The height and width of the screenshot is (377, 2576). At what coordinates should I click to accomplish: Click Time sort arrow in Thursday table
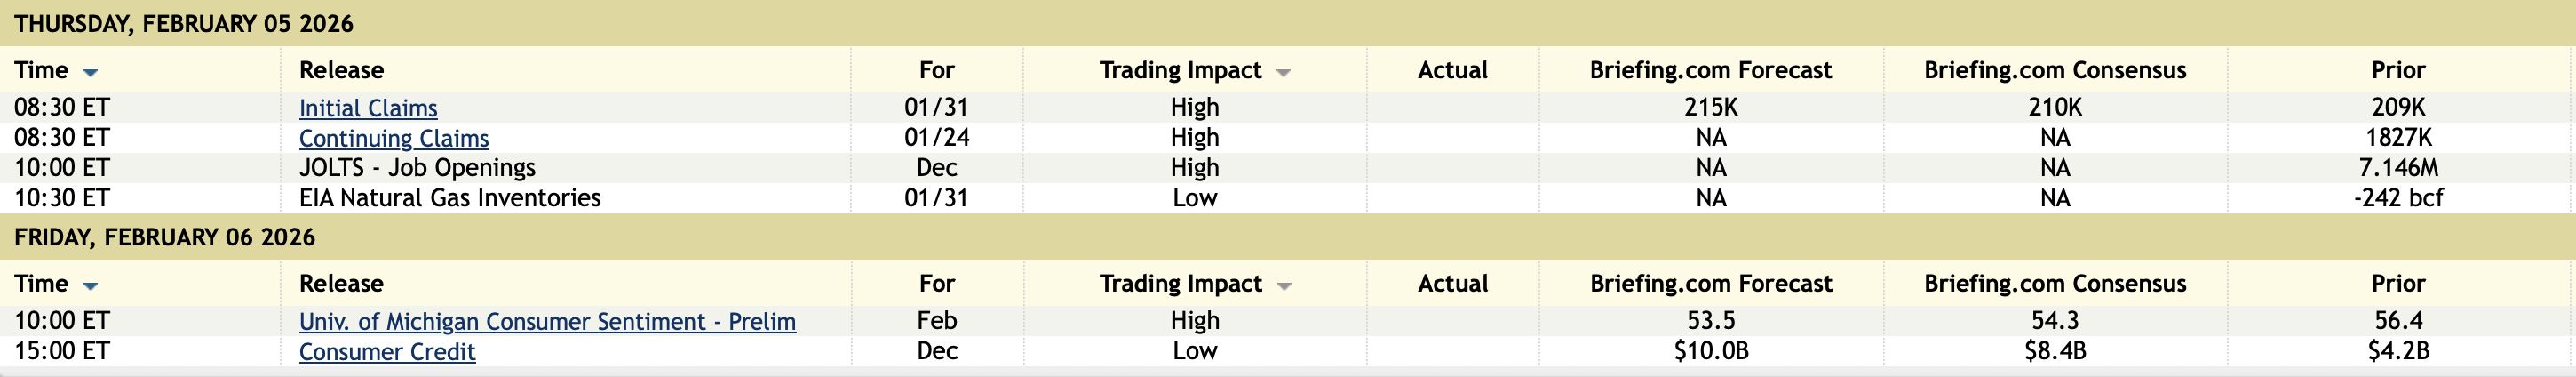pos(91,73)
